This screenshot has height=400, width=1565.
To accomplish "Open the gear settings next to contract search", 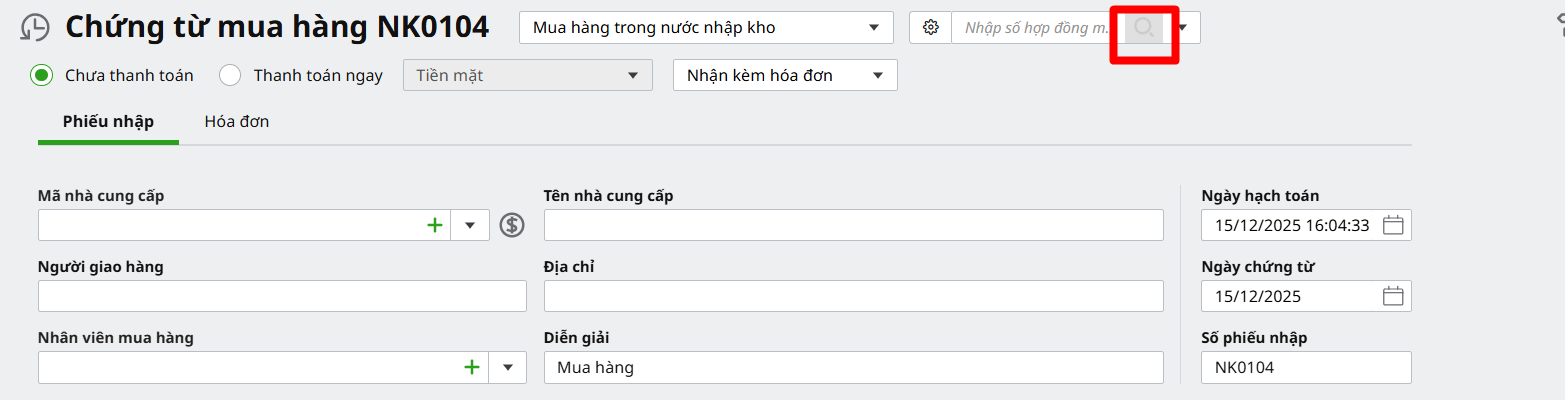I will pyautogui.click(x=930, y=28).
